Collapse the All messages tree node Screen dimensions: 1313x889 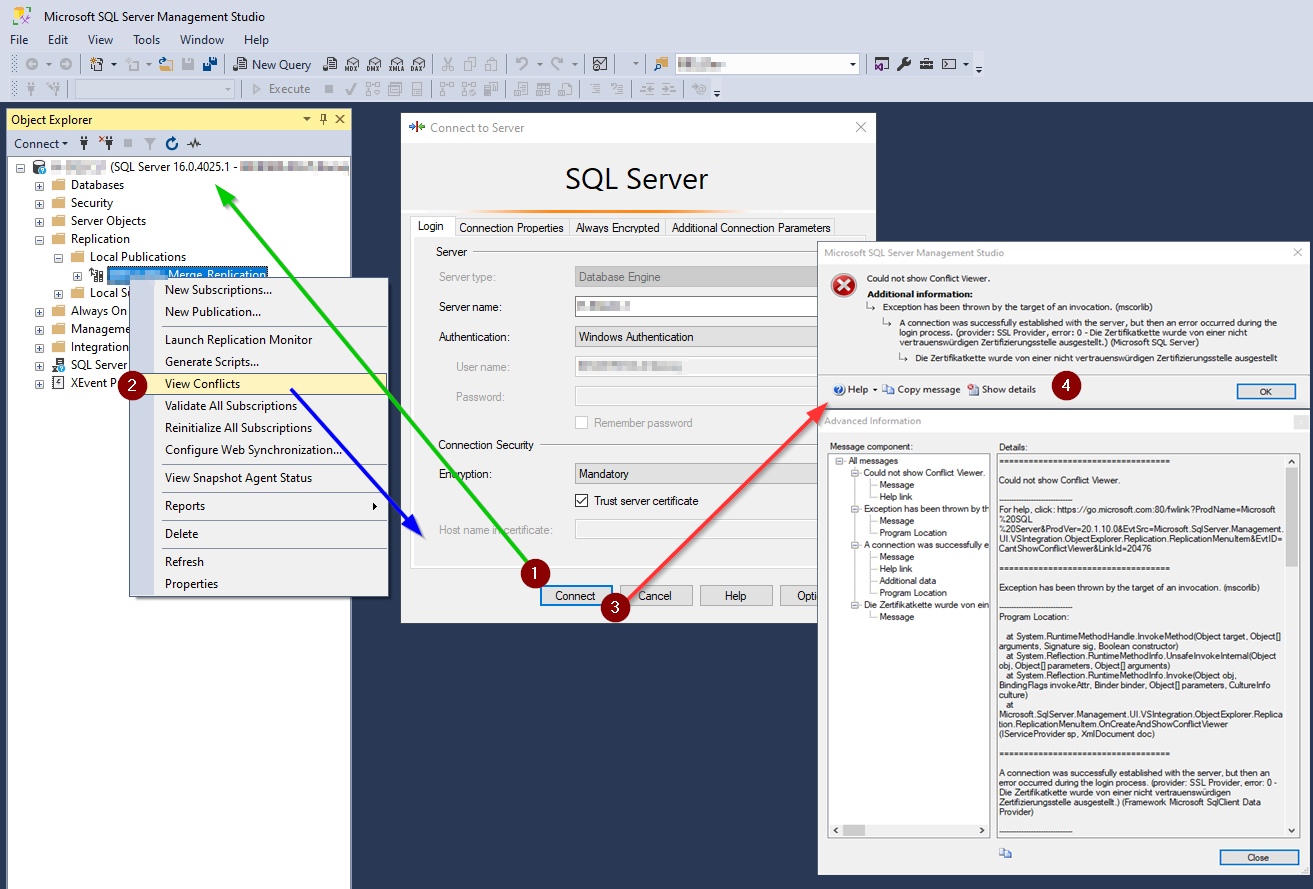coord(841,461)
